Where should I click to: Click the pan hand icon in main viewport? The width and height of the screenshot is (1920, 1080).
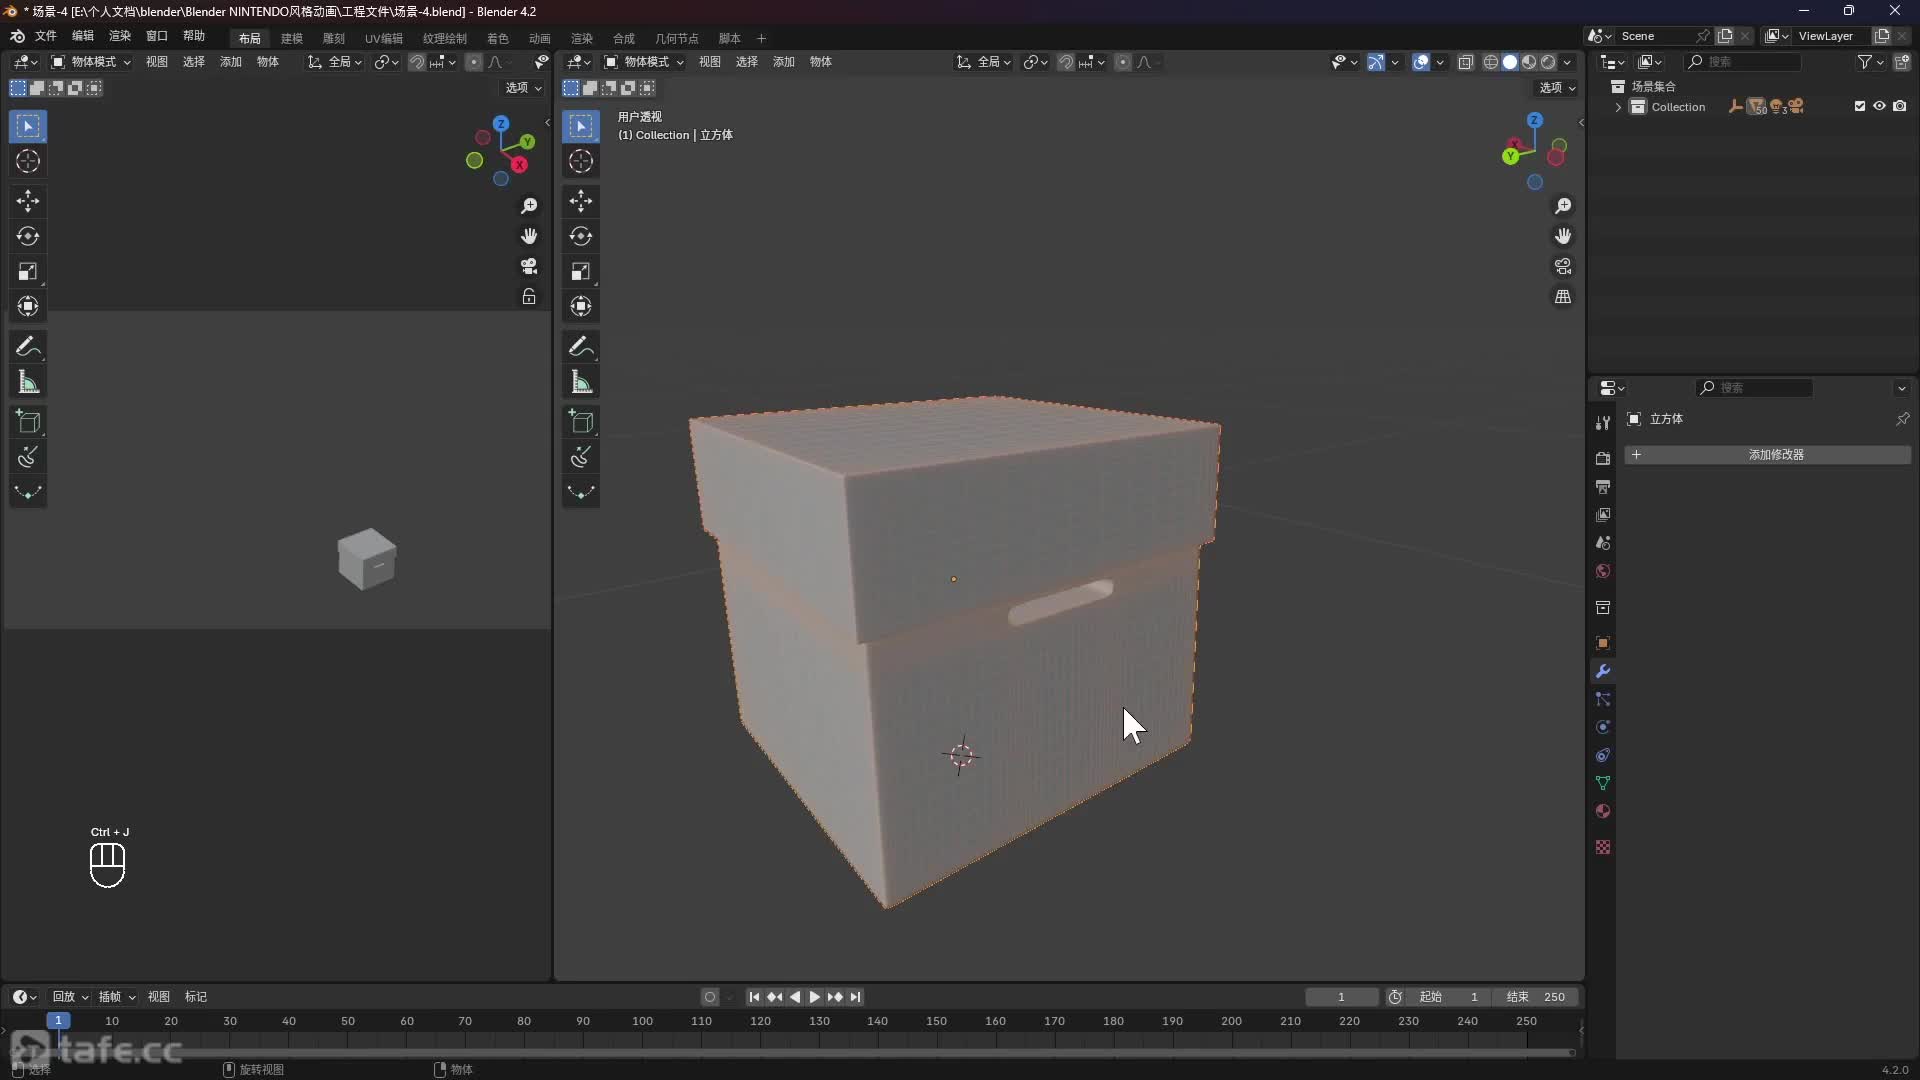coord(1563,236)
